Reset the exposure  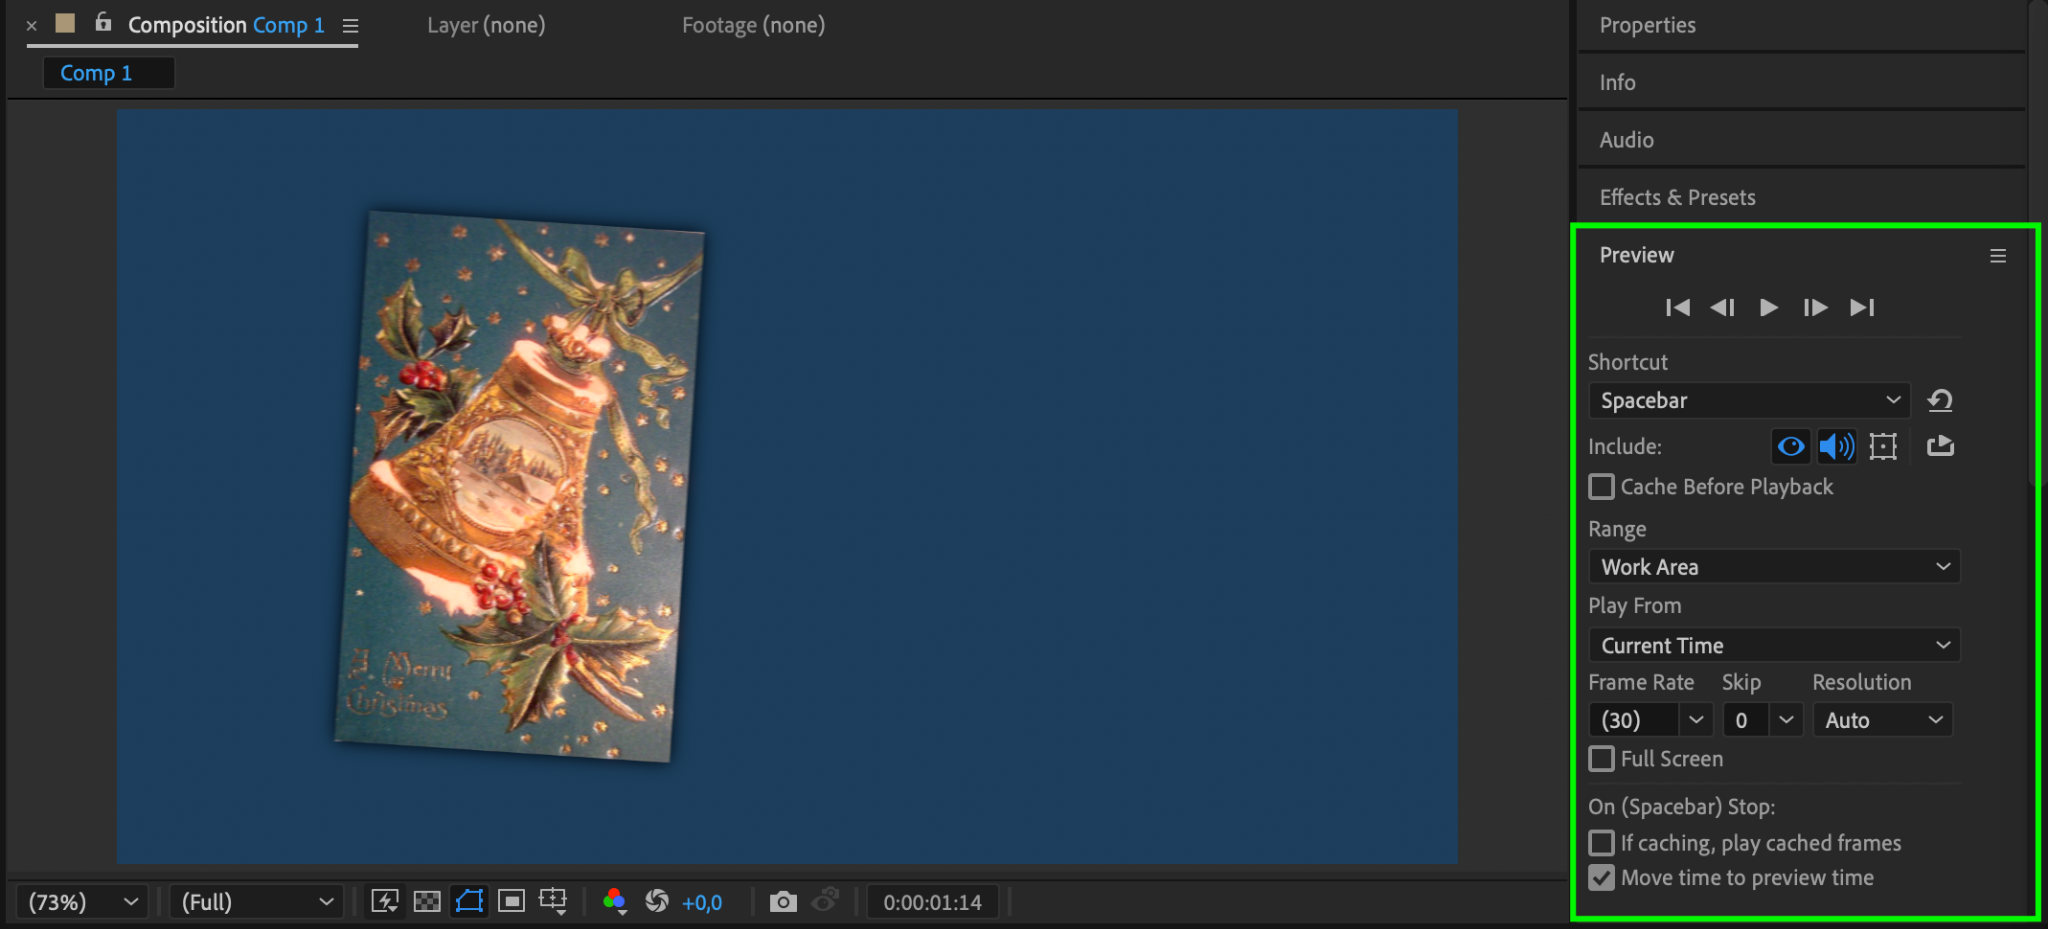(657, 902)
